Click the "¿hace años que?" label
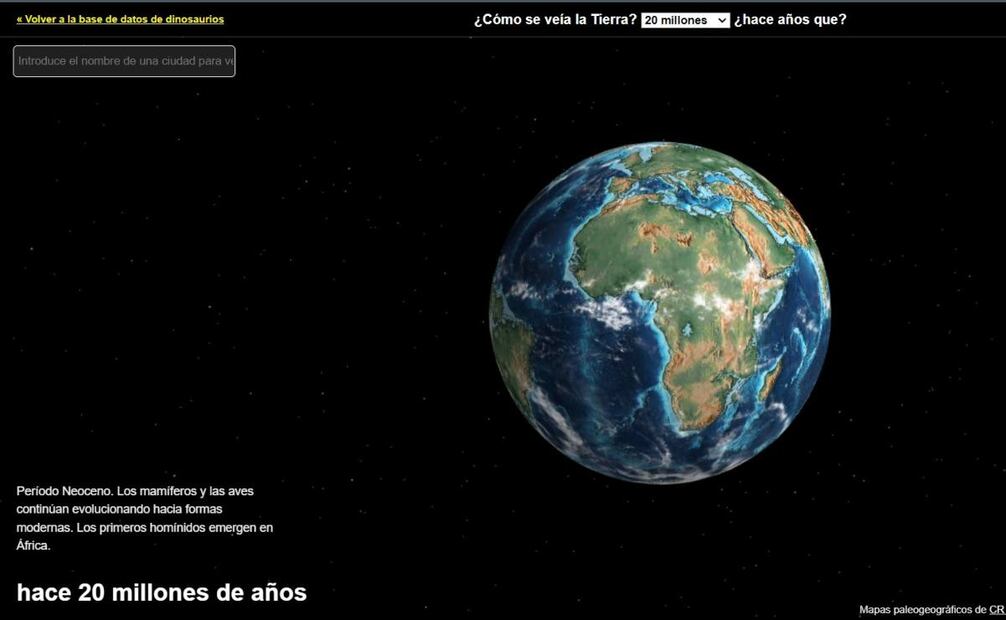The height and width of the screenshot is (620, 1006). pos(788,19)
